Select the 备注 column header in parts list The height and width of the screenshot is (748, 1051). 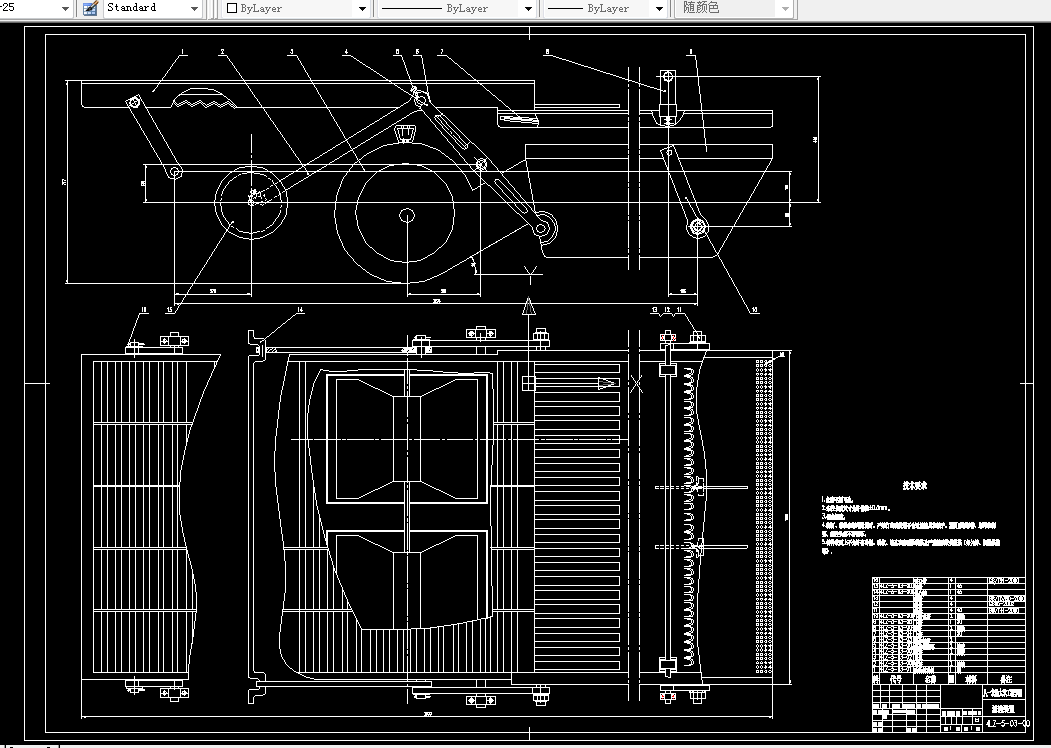click(1006, 679)
